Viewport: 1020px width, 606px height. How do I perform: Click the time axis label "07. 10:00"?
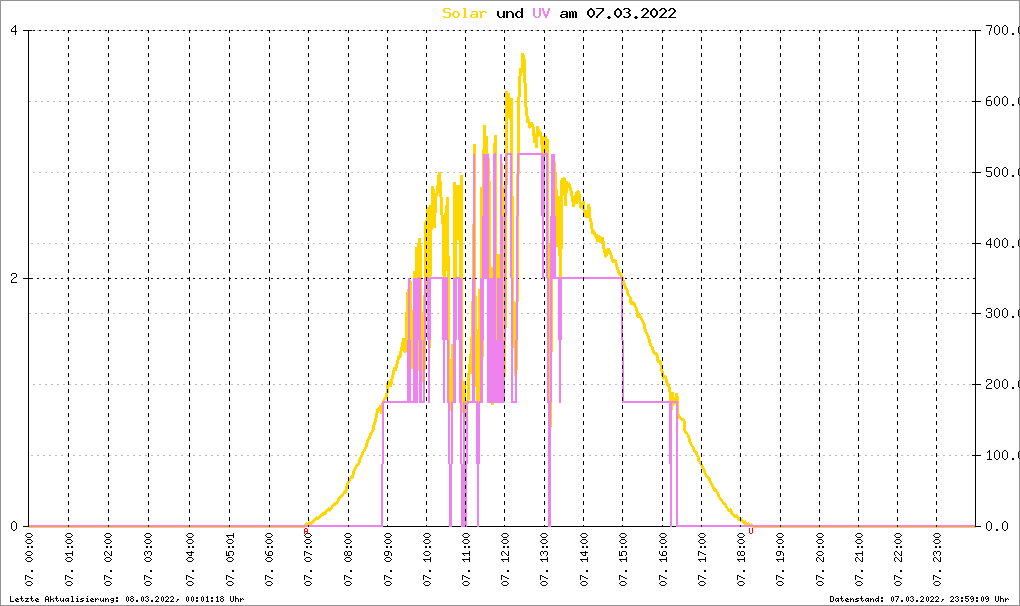(427, 559)
